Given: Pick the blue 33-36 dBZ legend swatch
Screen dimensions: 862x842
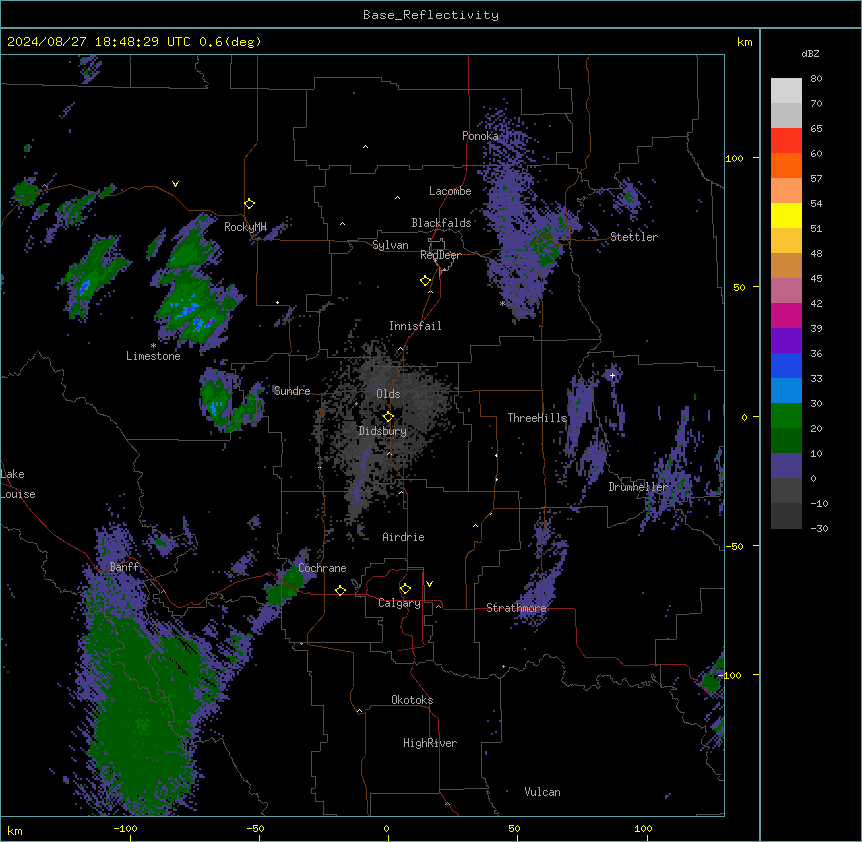Looking at the screenshot, I should tap(786, 365).
